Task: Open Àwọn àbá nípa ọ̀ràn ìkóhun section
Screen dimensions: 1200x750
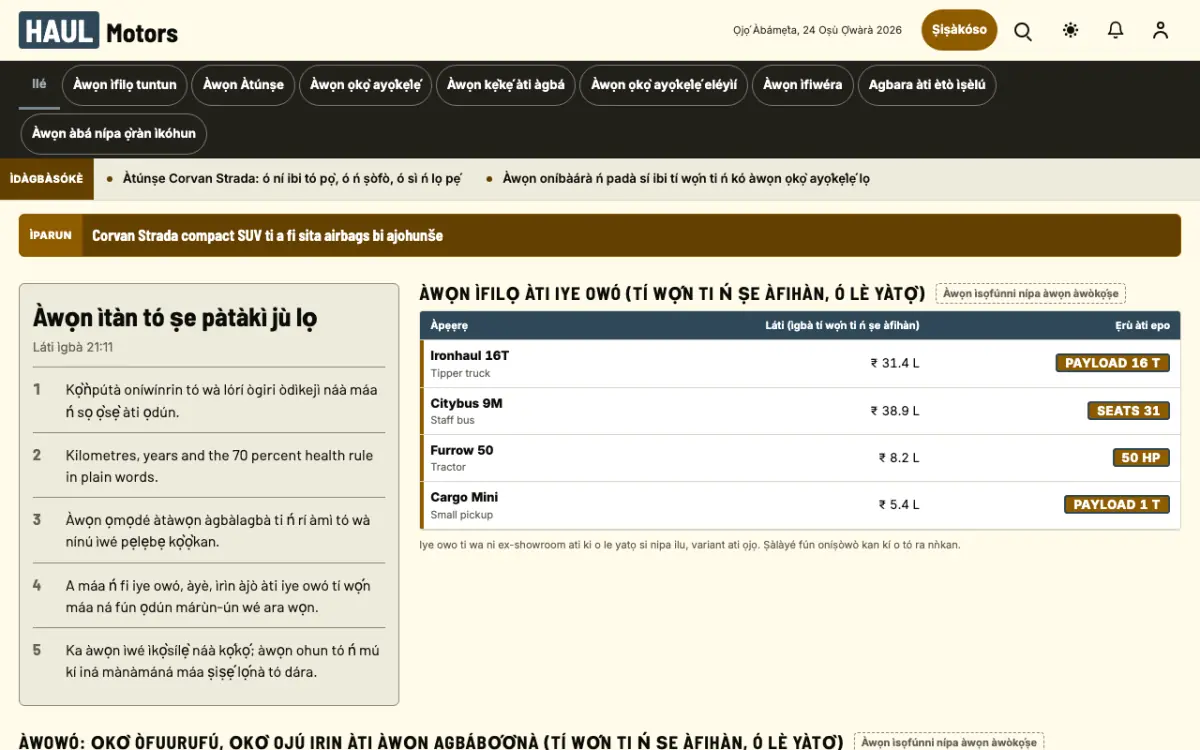Action: point(114,134)
